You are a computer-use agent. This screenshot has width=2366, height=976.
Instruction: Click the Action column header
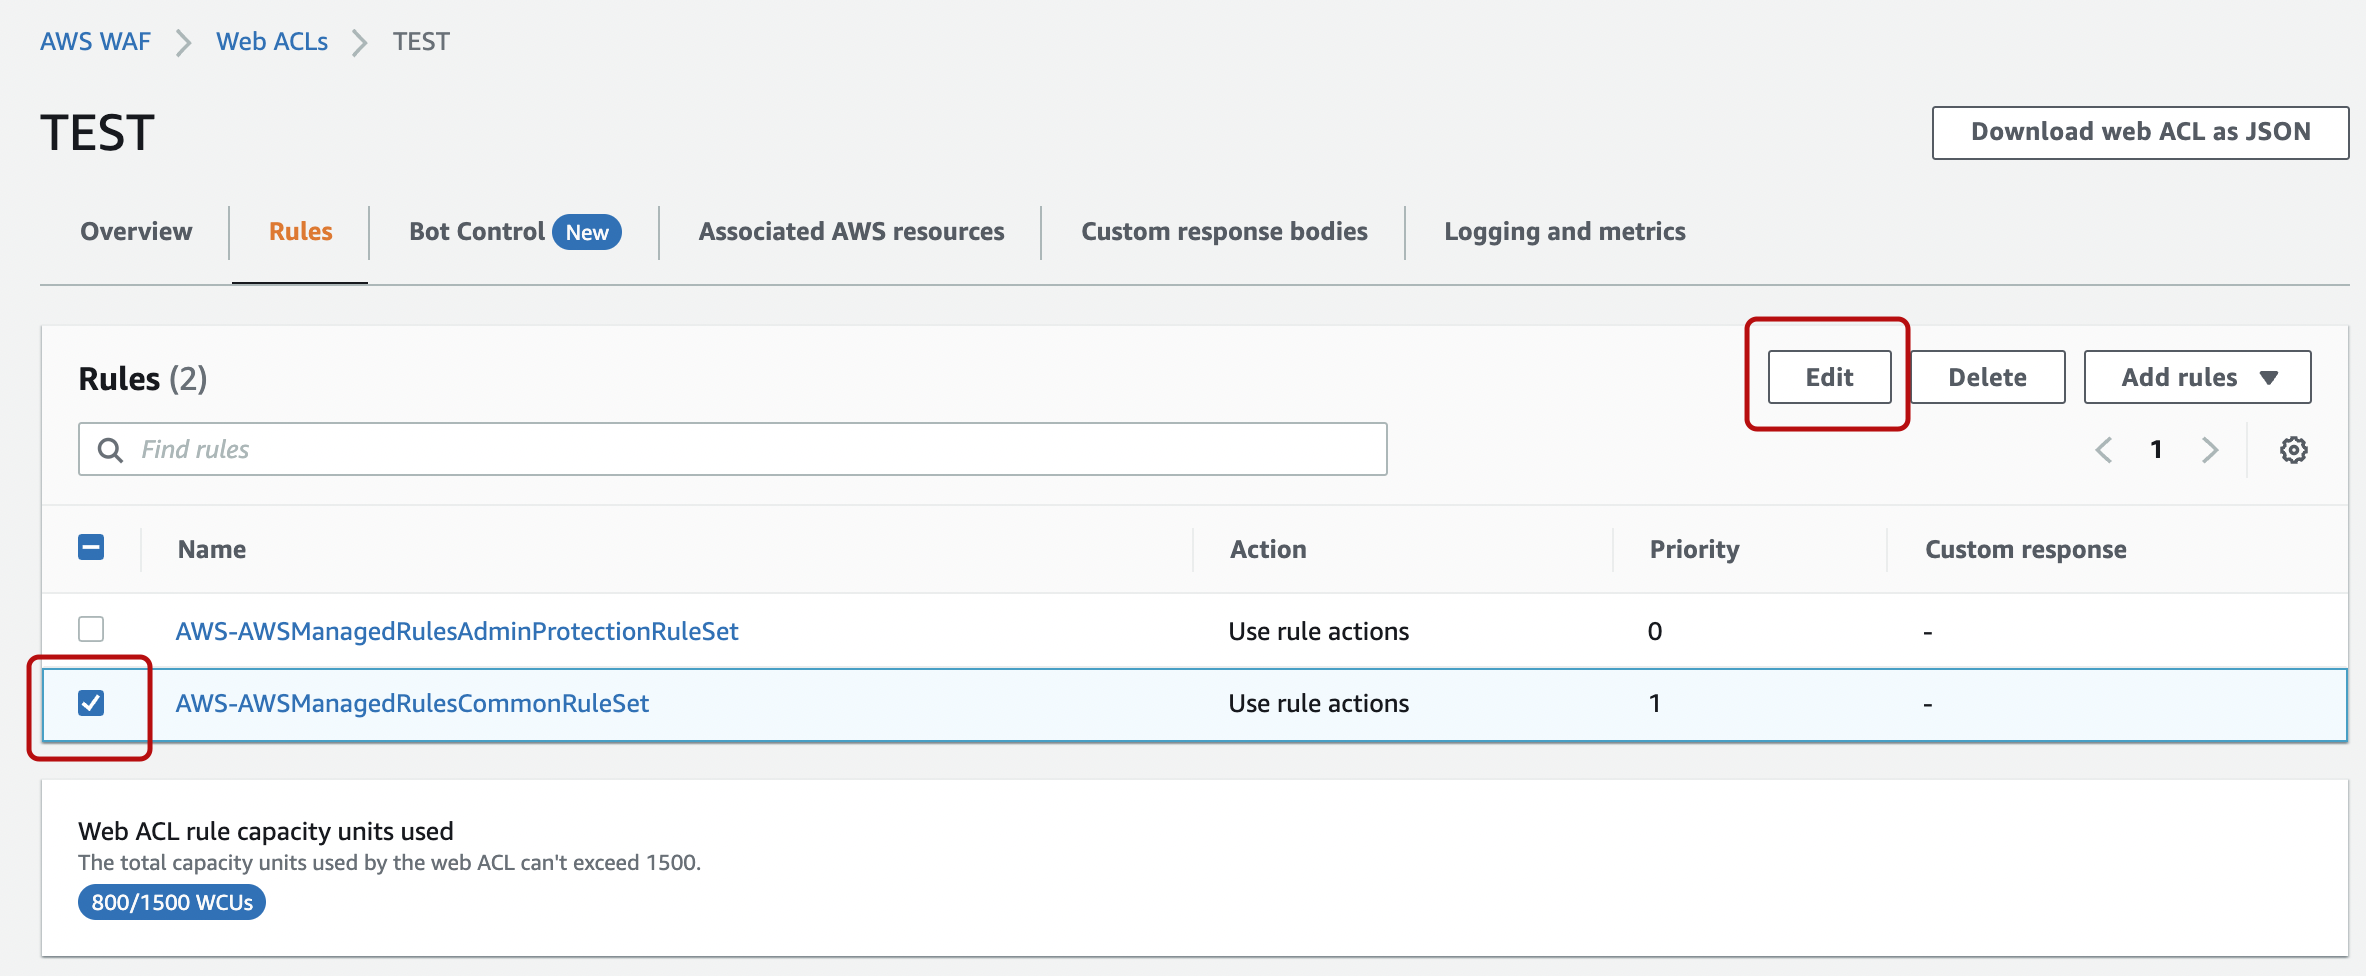tap(1268, 549)
